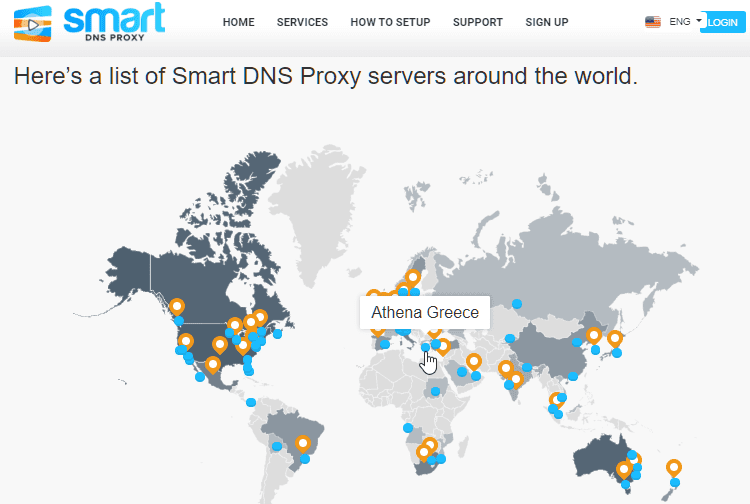This screenshot has height=504, width=750.
Task: Click SIGN UP in navigation
Action: (547, 22)
